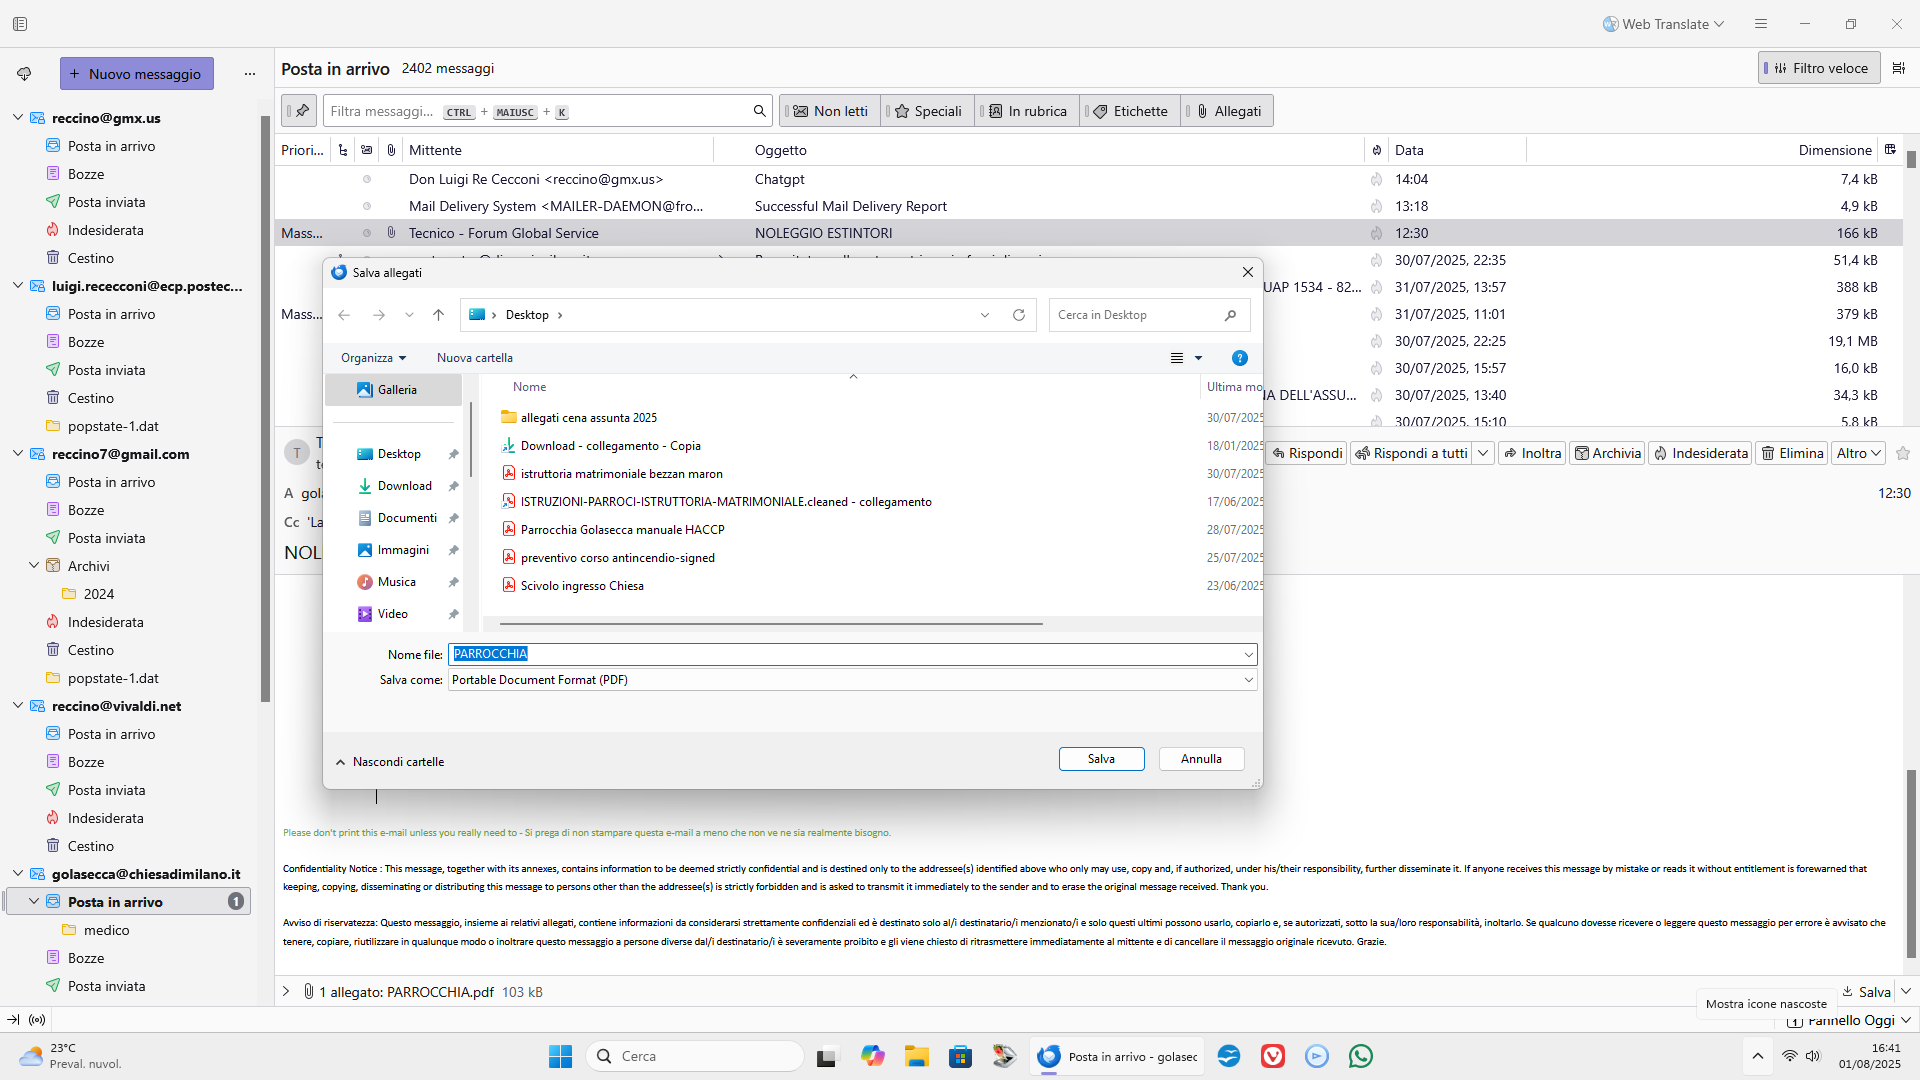Image resolution: width=1920 pixels, height=1080 pixels.
Task: Click the horizontal scrollbar in the file list
Action: (770, 623)
